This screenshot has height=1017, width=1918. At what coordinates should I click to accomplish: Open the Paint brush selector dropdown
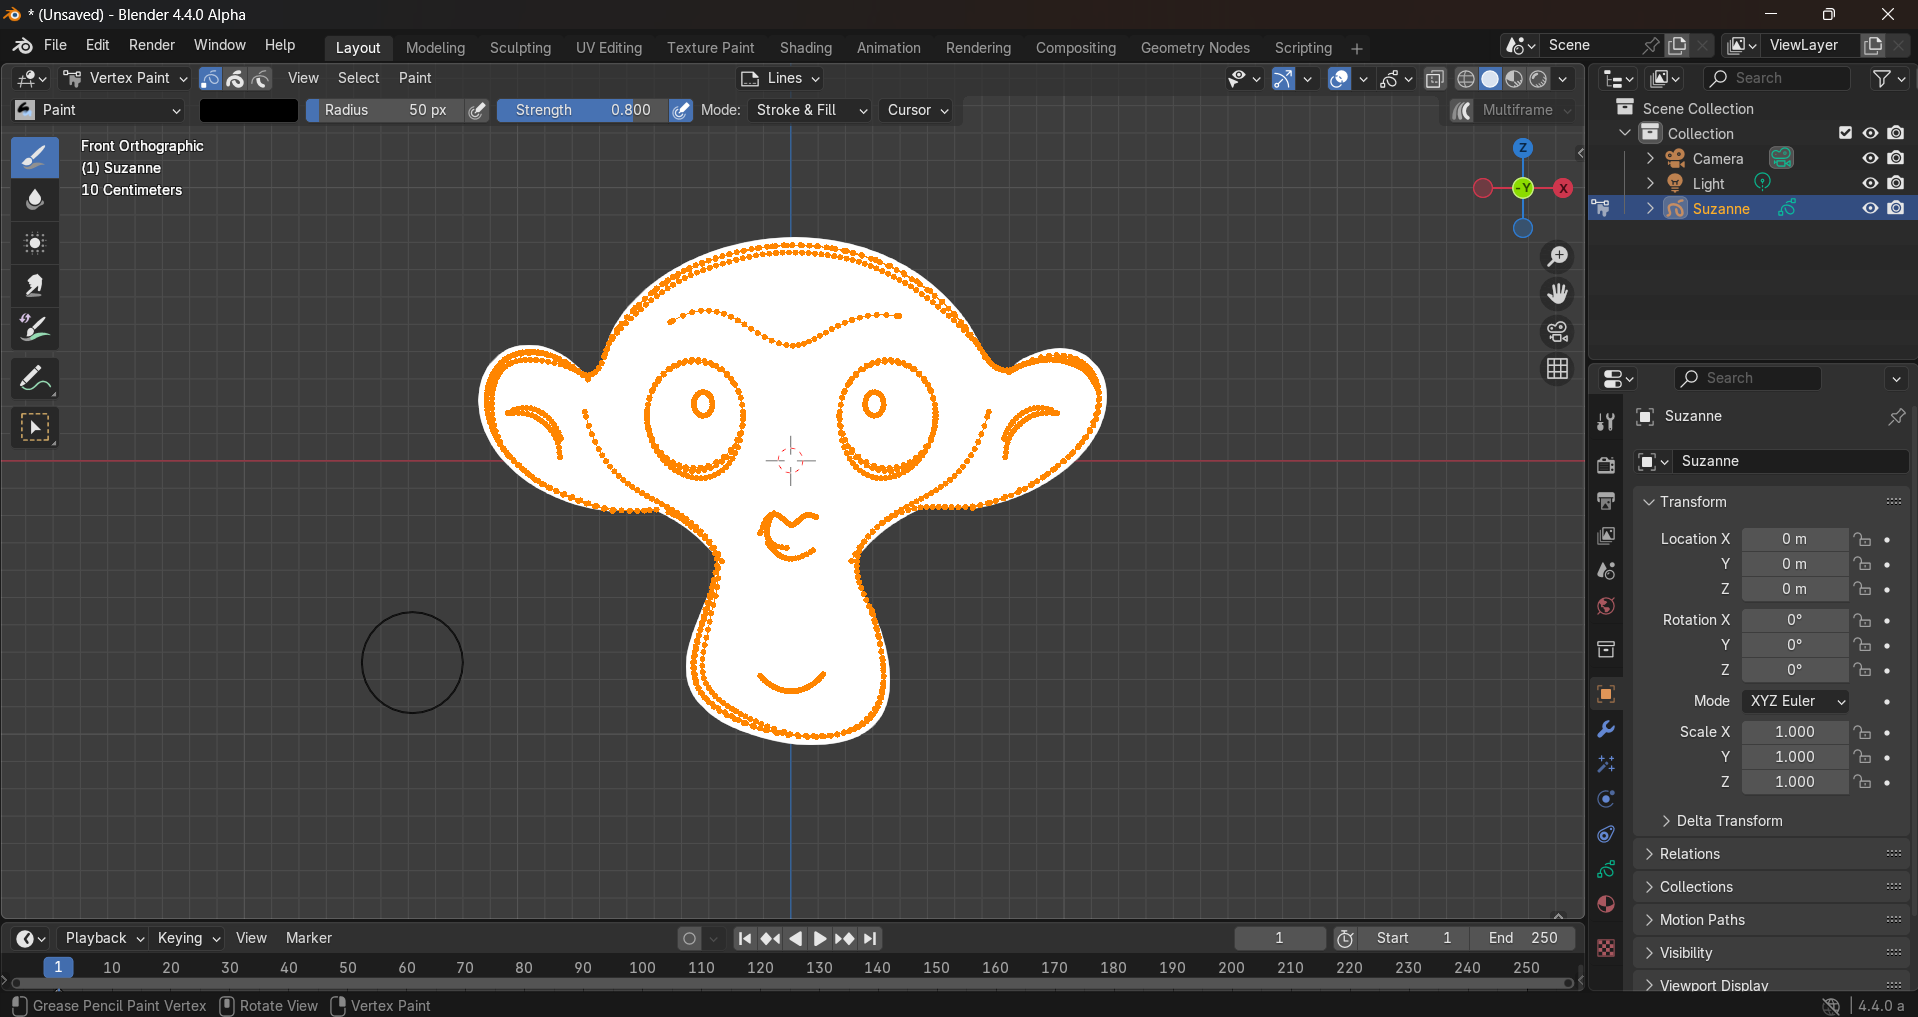tap(98, 110)
